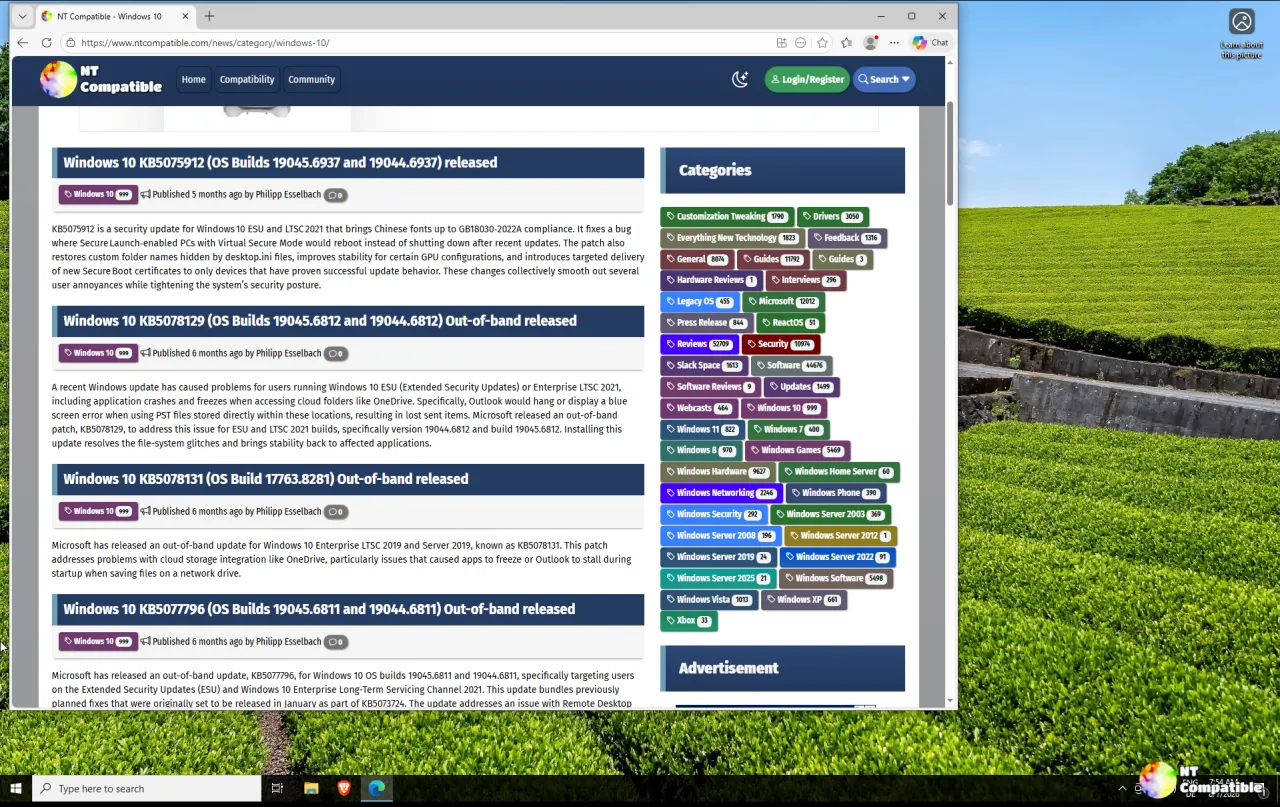This screenshot has width=1280, height=807.
Task: Open the Home menu item
Action: click(193, 80)
